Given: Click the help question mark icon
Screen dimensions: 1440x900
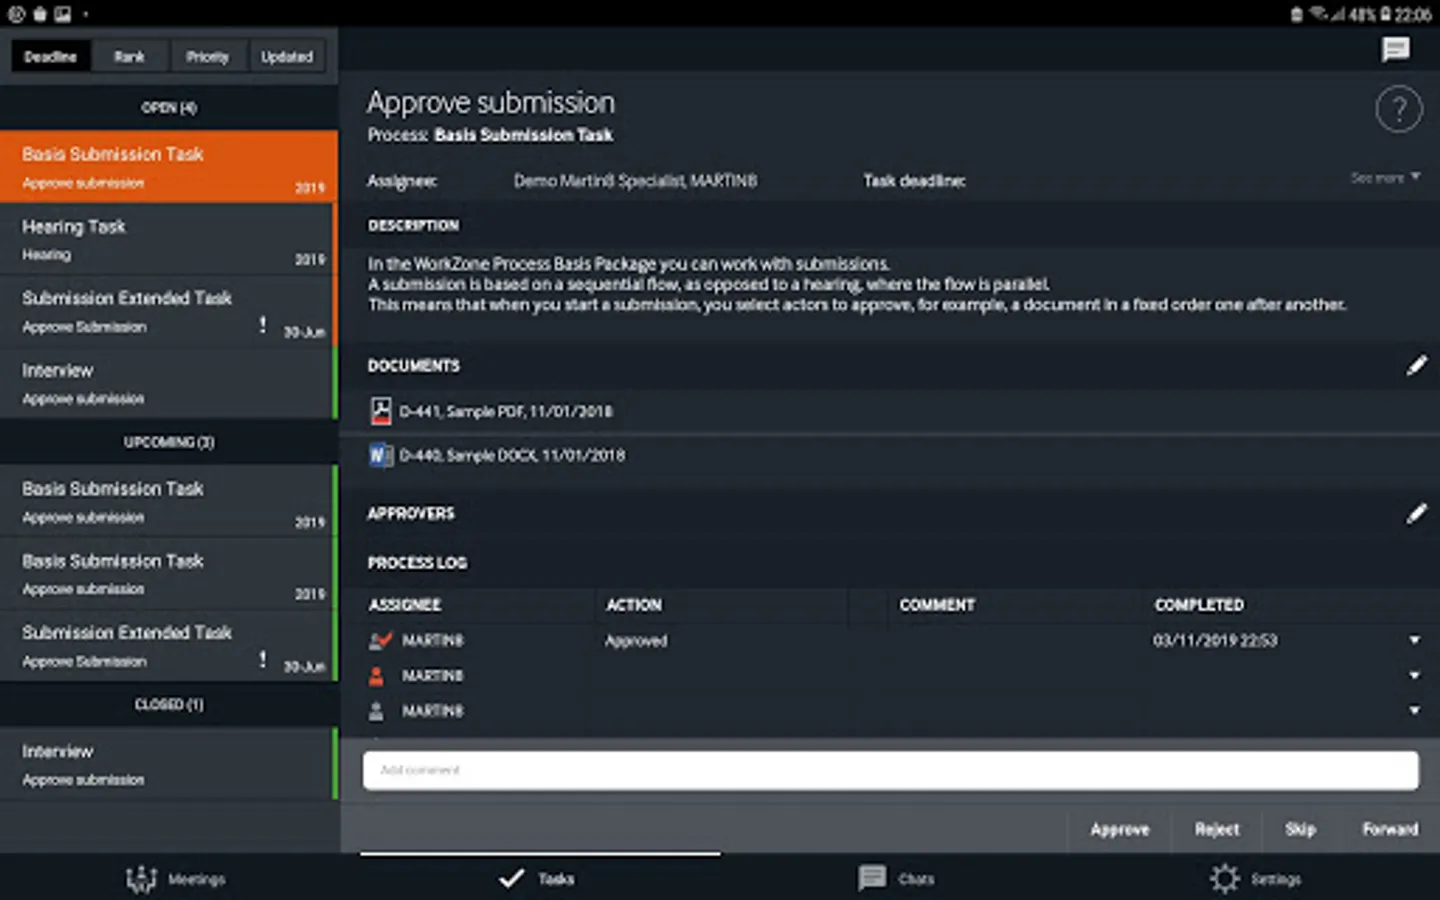Looking at the screenshot, I should coord(1398,110).
